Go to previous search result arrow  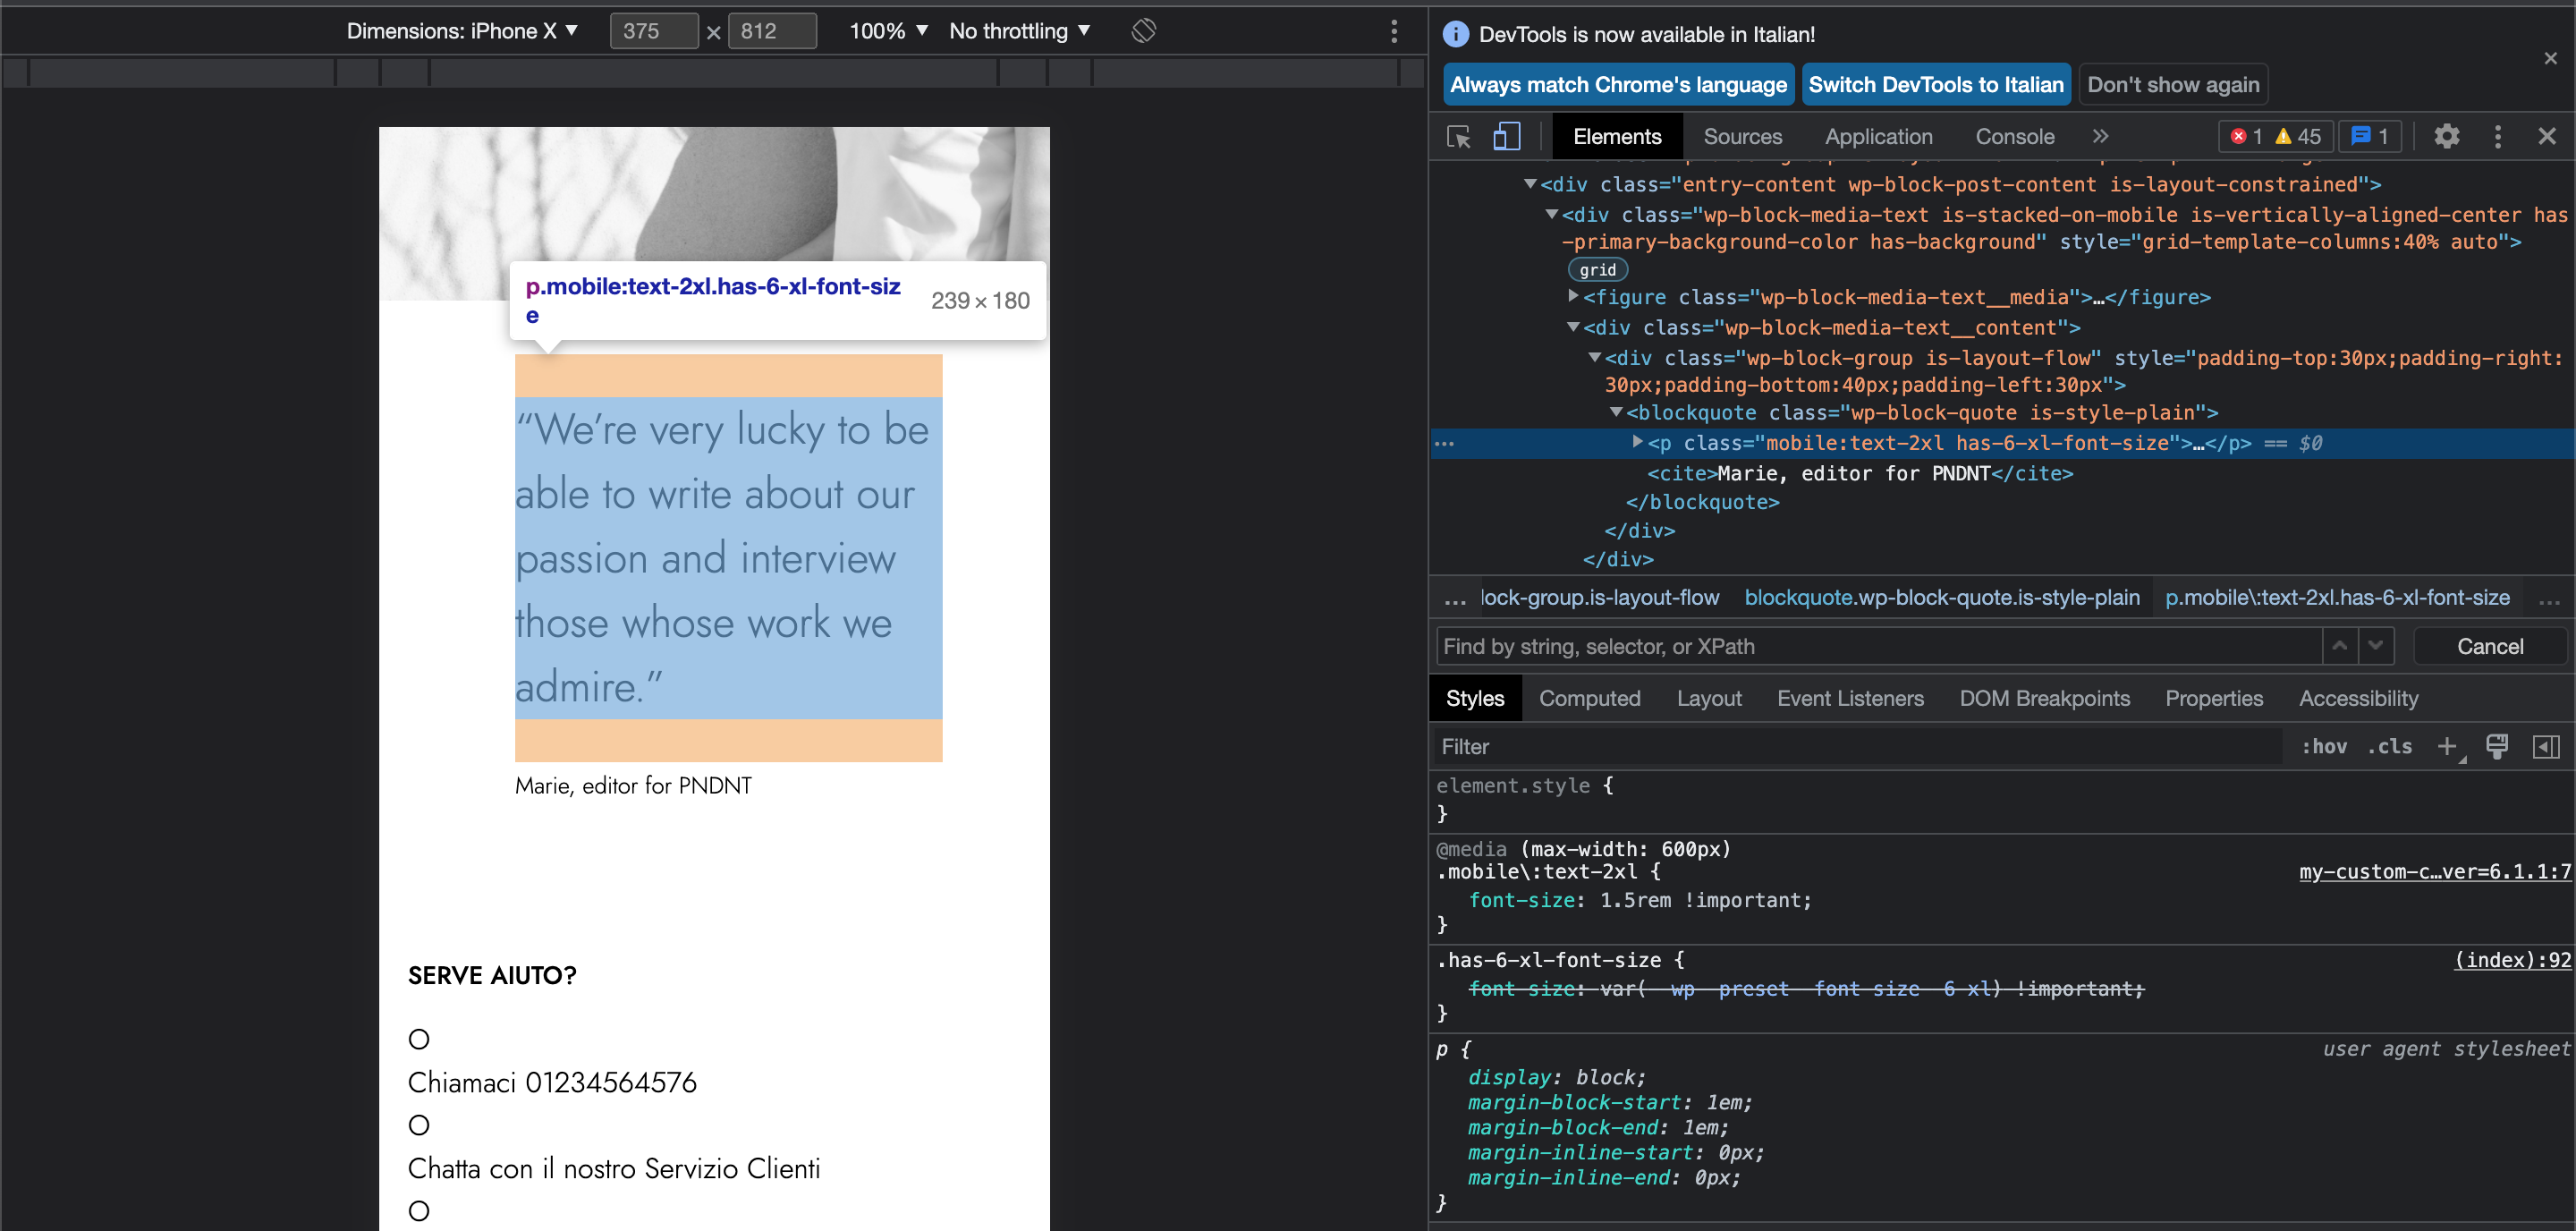(2339, 646)
